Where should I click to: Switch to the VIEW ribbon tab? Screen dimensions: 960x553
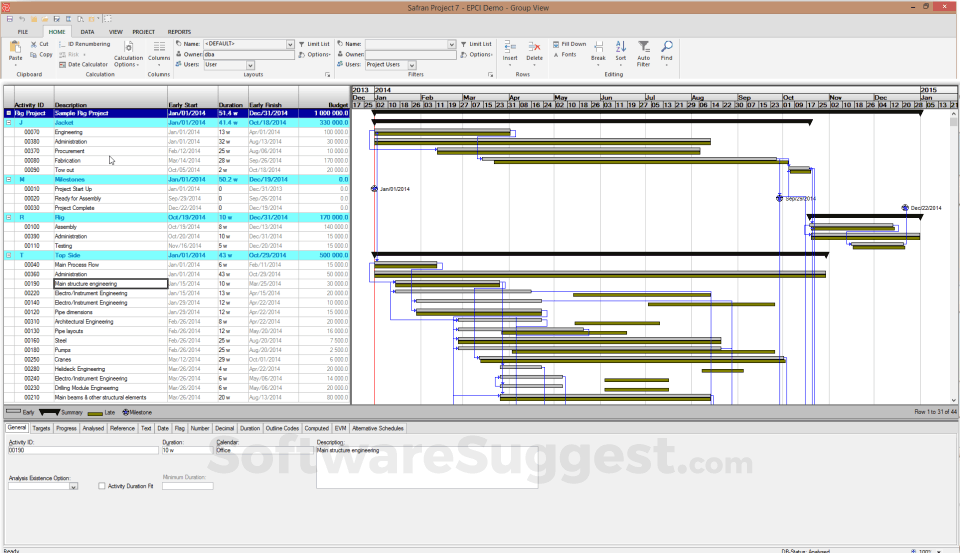point(116,32)
